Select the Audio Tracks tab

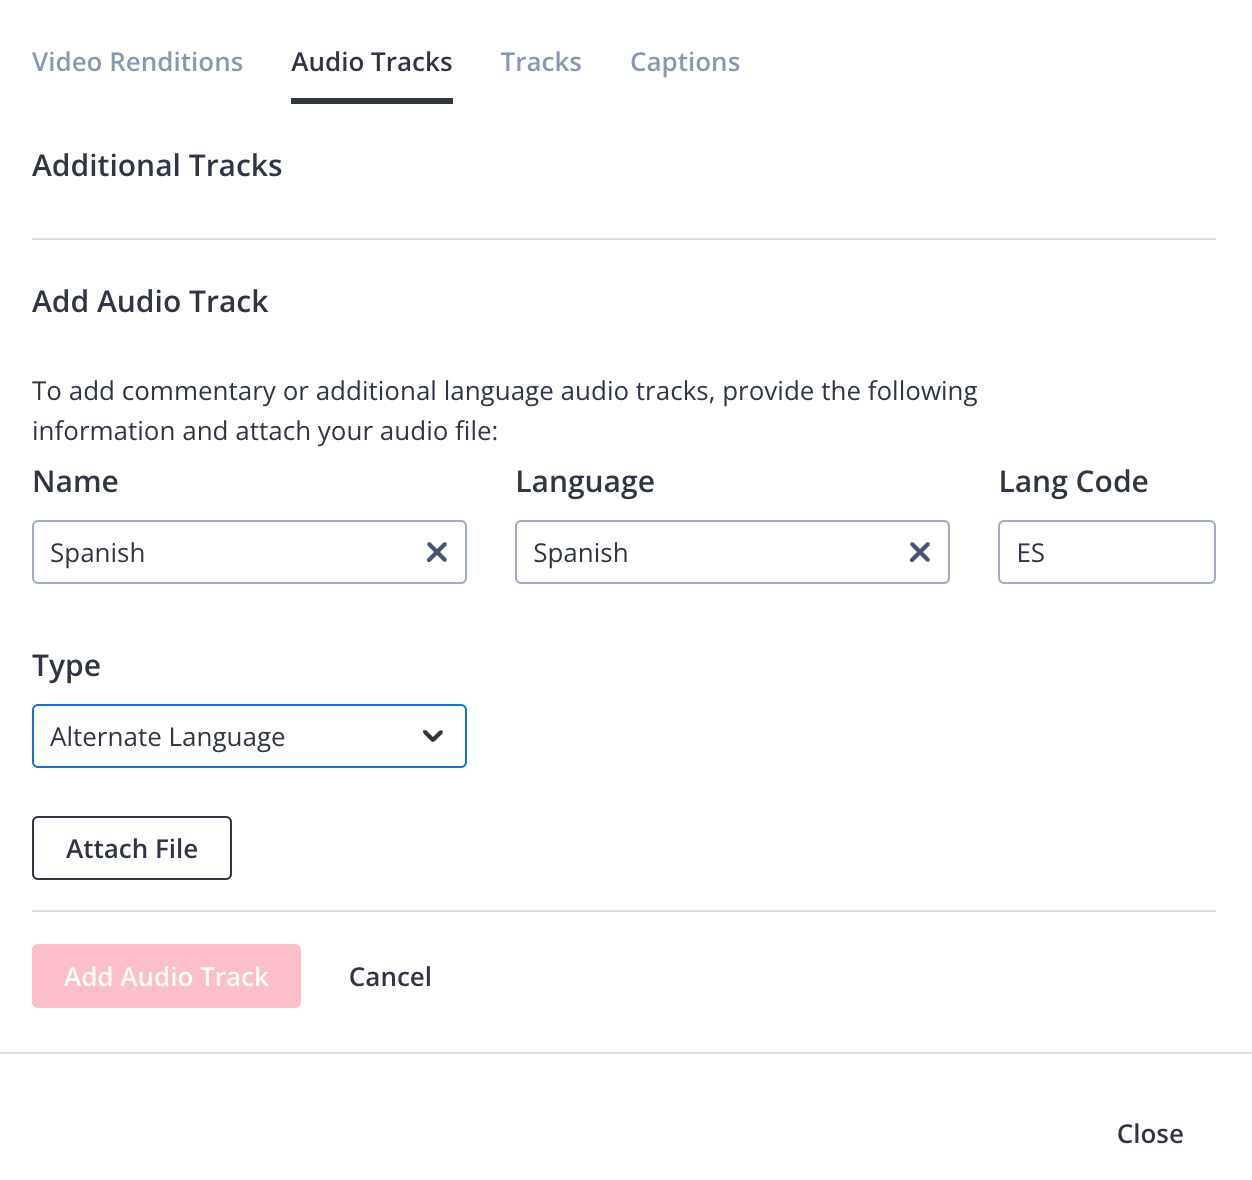[372, 62]
